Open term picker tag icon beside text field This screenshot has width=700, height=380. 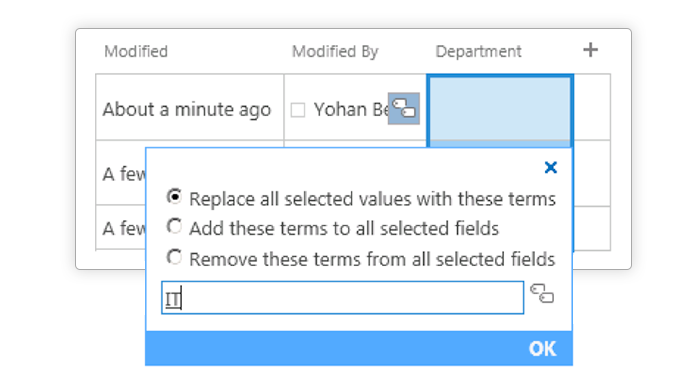pos(542,294)
